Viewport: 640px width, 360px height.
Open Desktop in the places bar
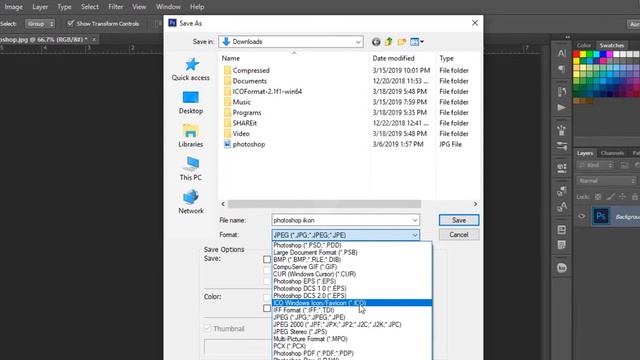(191, 103)
